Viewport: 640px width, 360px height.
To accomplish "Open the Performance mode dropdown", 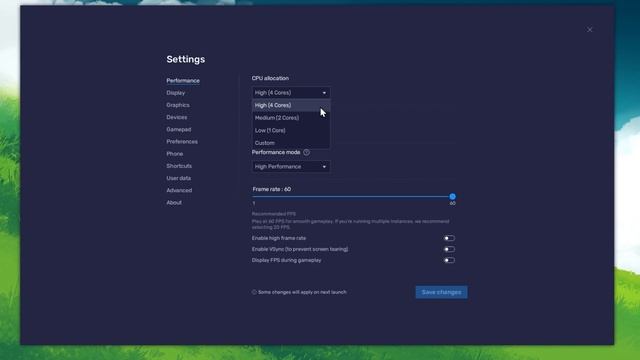I will tap(291, 167).
